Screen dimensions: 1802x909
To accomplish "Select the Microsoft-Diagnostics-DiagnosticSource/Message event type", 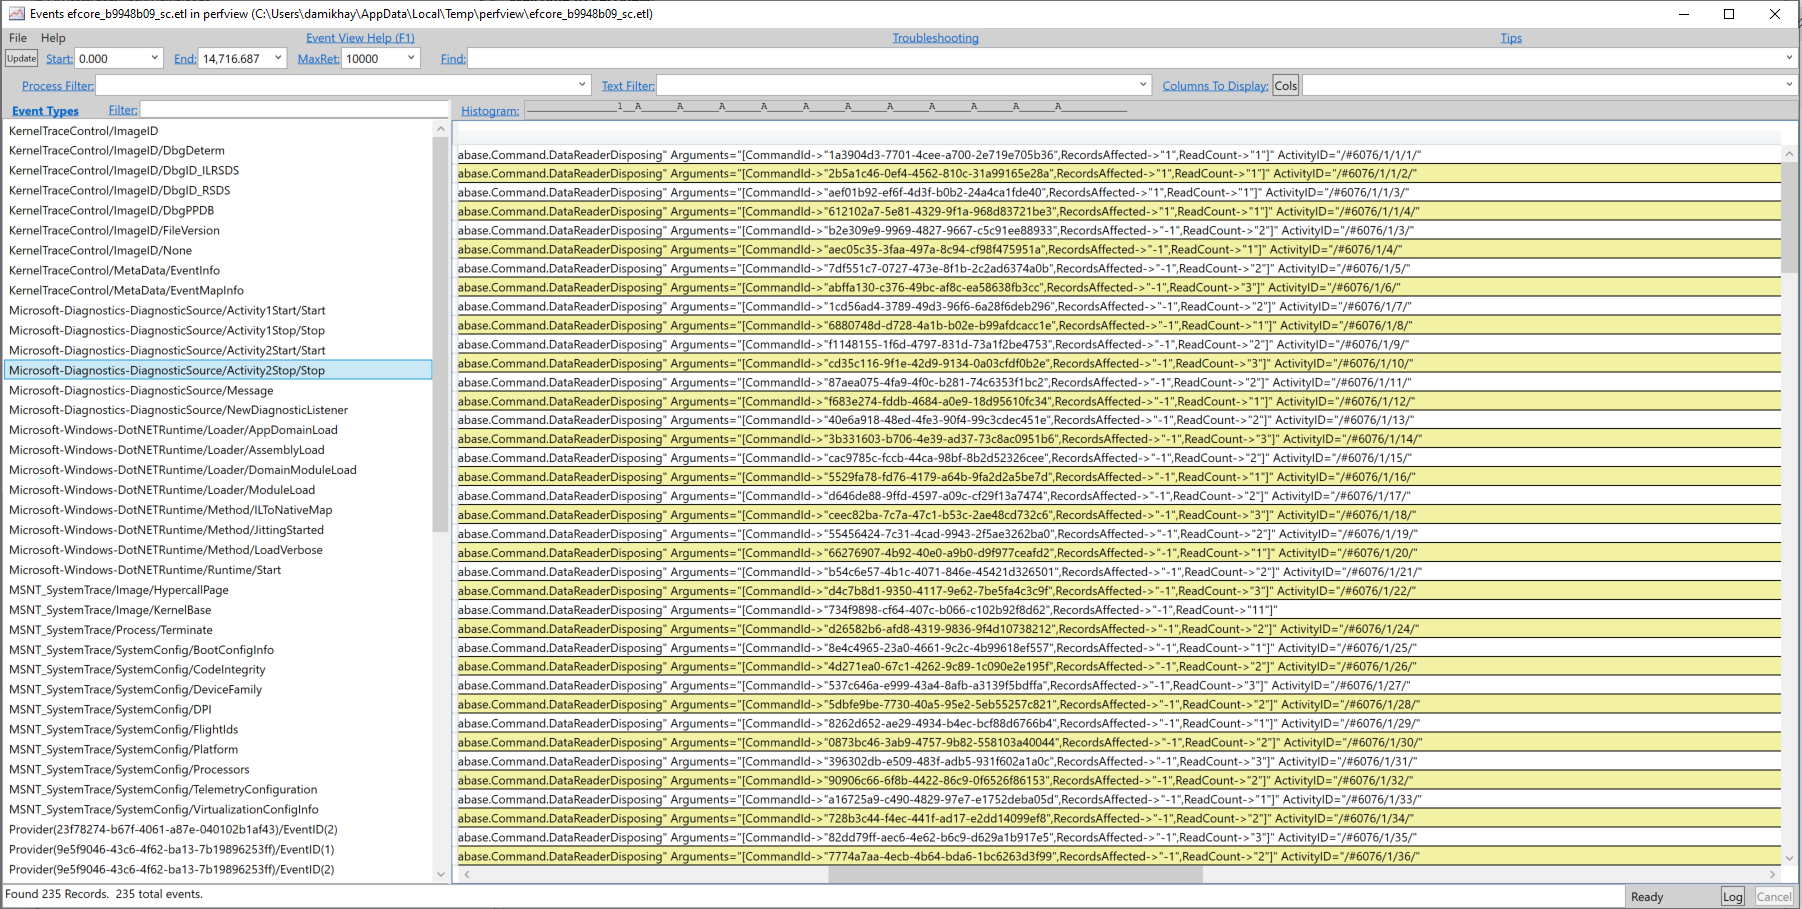I will (x=140, y=390).
